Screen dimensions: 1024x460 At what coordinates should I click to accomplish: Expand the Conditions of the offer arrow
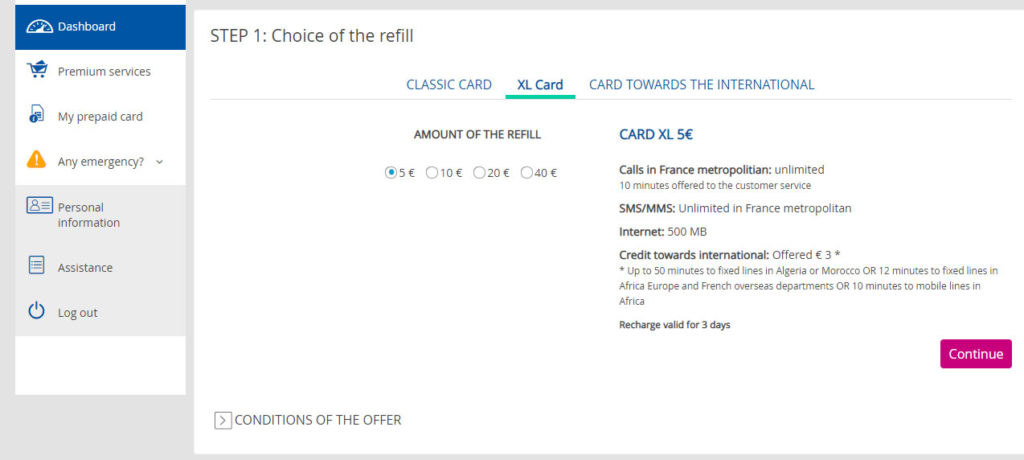pos(223,420)
